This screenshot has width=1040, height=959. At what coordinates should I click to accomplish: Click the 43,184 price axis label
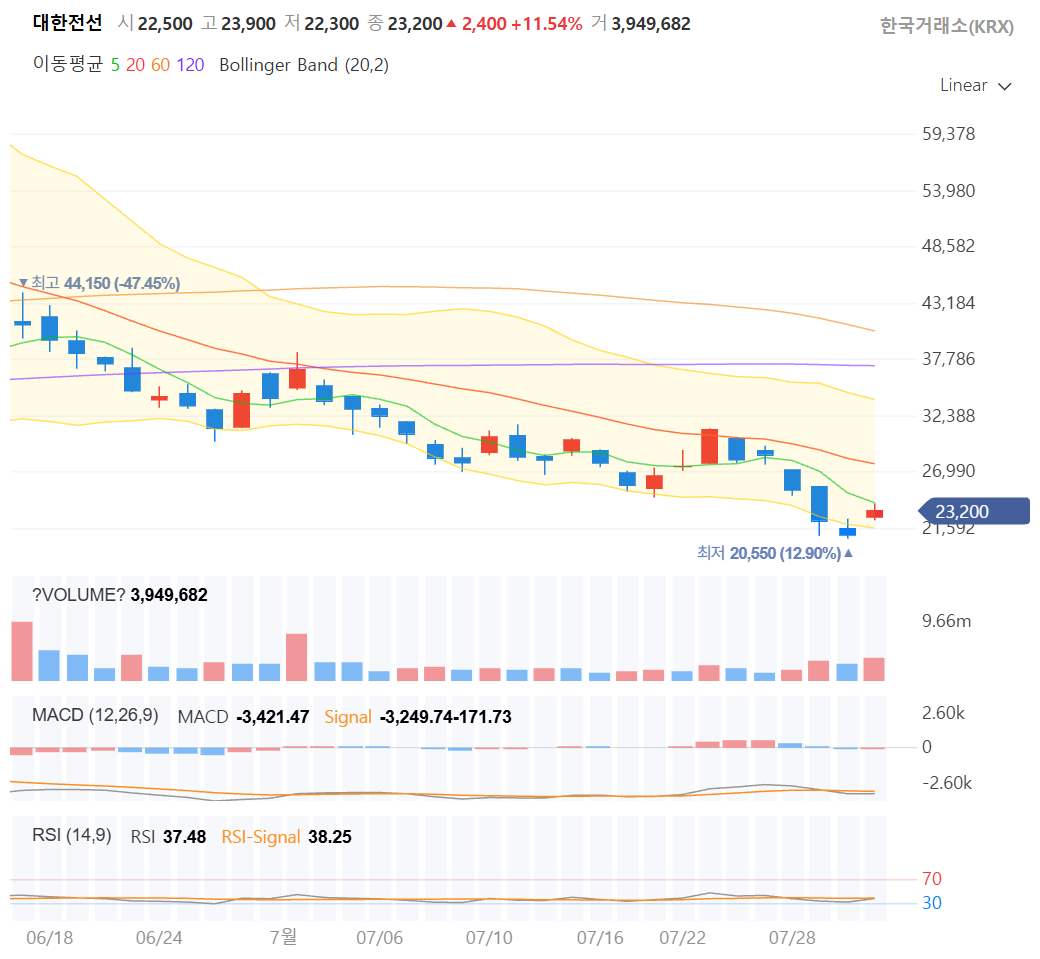[948, 303]
